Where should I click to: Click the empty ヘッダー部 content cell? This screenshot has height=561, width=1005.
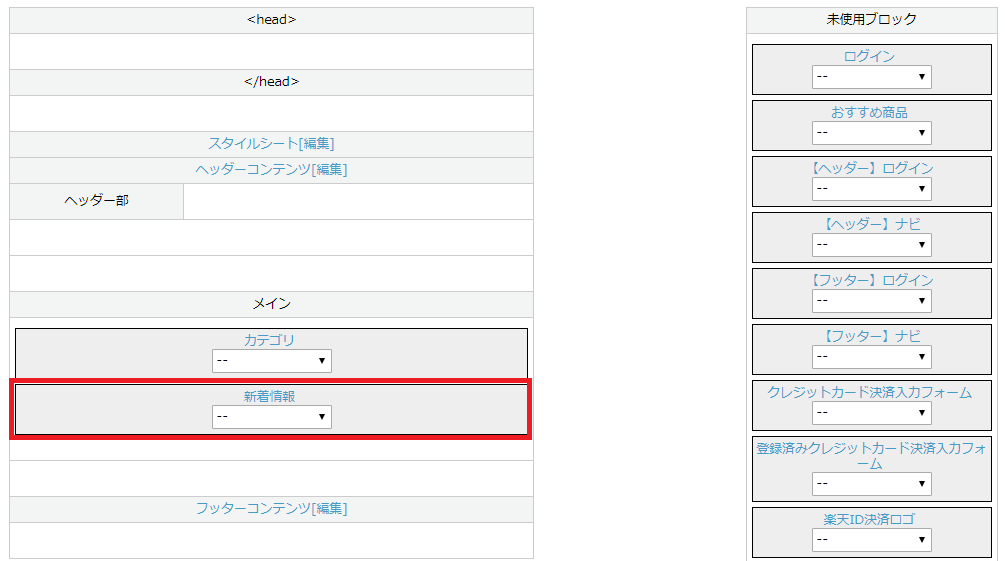[x=358, y=202]
